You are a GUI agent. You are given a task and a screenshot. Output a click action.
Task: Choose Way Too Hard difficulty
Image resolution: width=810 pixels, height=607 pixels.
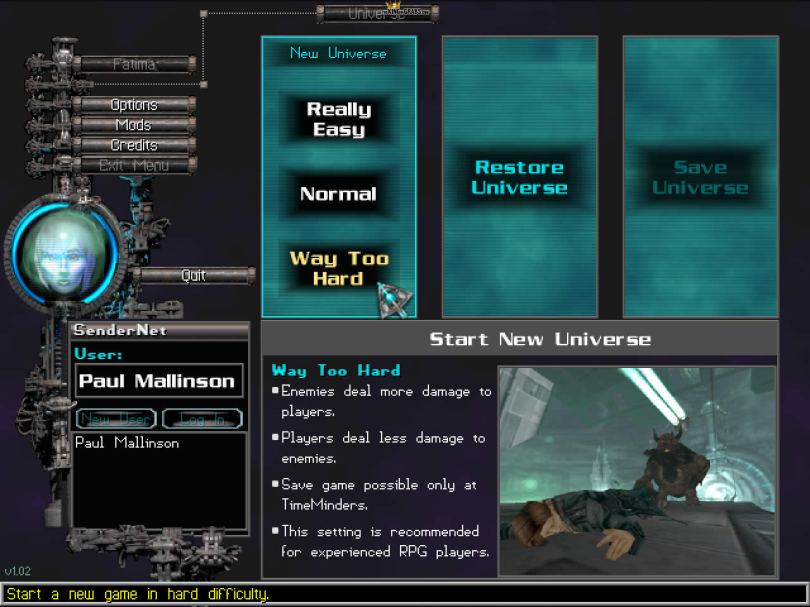pyautogui.click(x=338, y=268)
